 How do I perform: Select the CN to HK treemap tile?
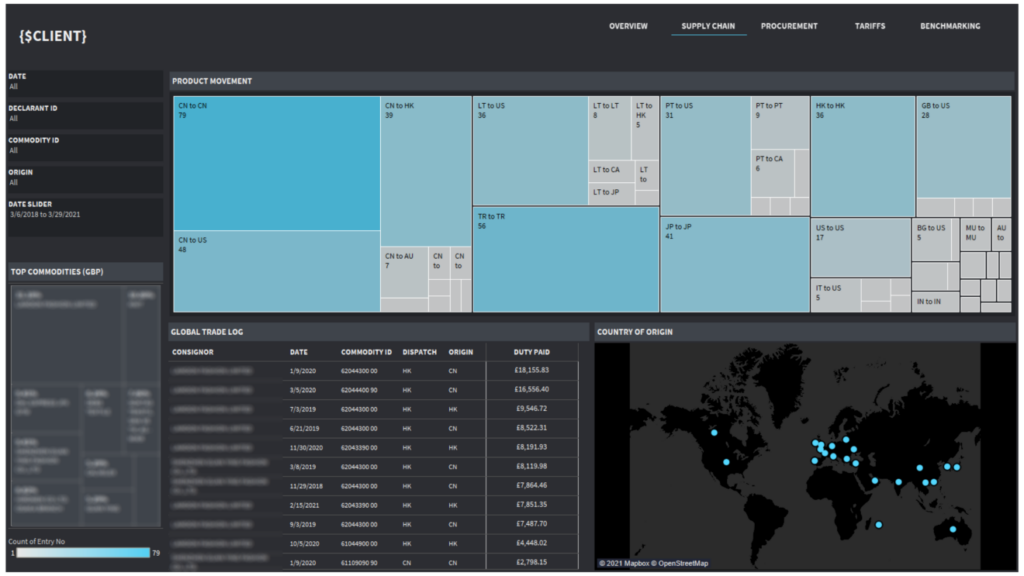tap(426, 171)
